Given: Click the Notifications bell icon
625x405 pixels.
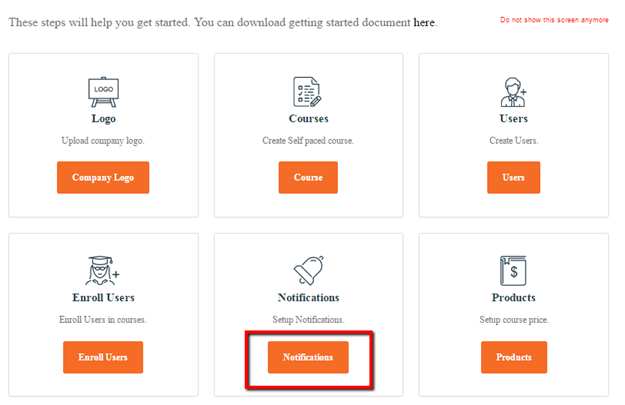Looking at the screenshot, I should coord(309,270).
